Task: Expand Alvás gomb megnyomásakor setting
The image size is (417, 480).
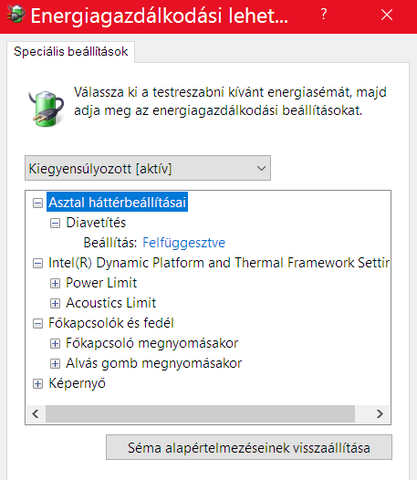Action: point(55,364)
